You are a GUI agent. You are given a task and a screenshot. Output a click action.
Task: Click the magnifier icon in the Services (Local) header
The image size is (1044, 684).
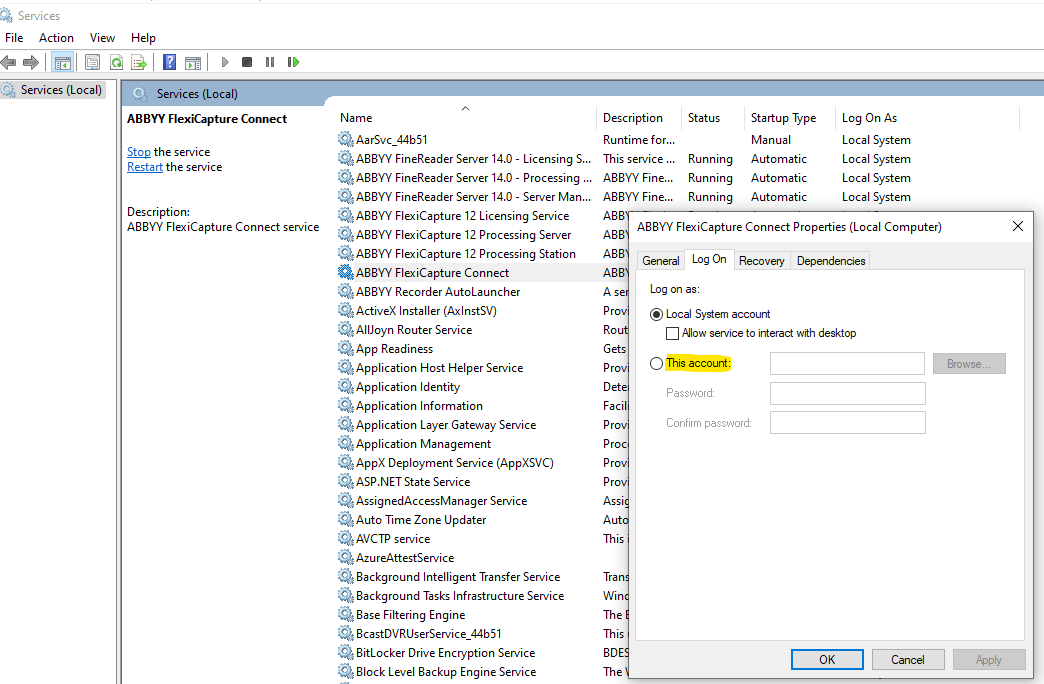140,94
